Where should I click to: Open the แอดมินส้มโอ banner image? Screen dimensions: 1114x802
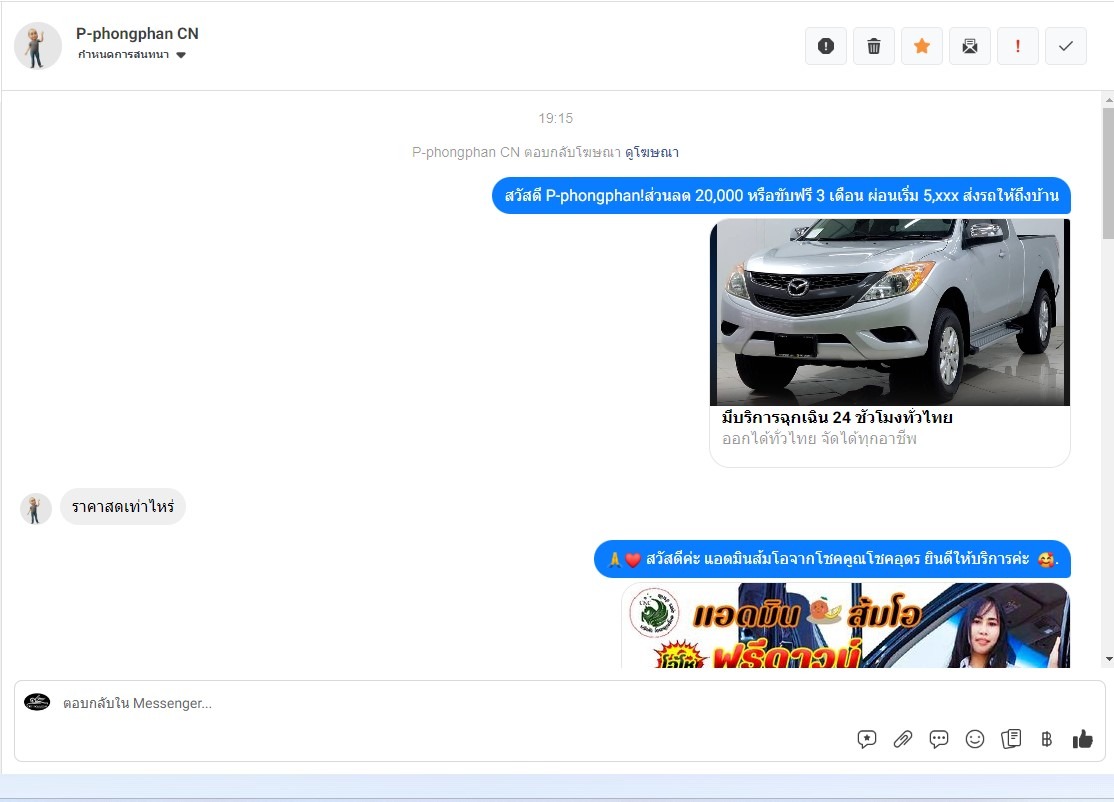(x=845, y=625)
